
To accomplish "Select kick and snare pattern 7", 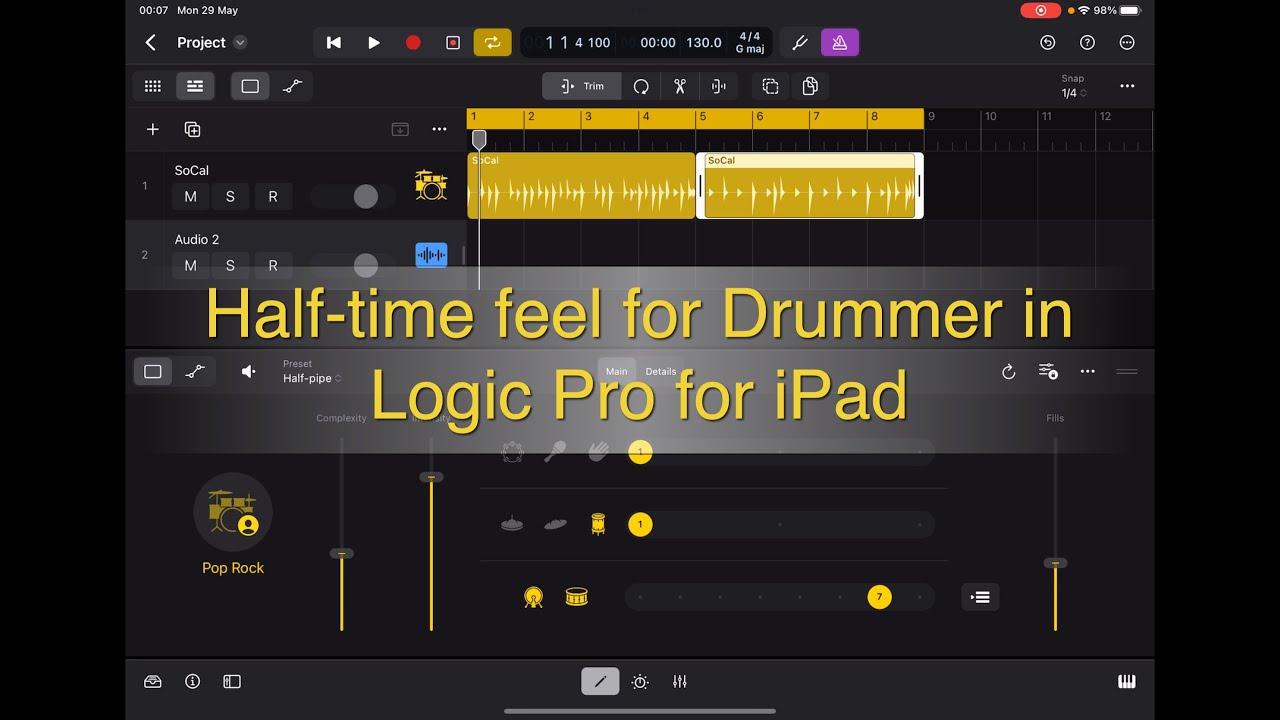I will (x=879, y=597).
